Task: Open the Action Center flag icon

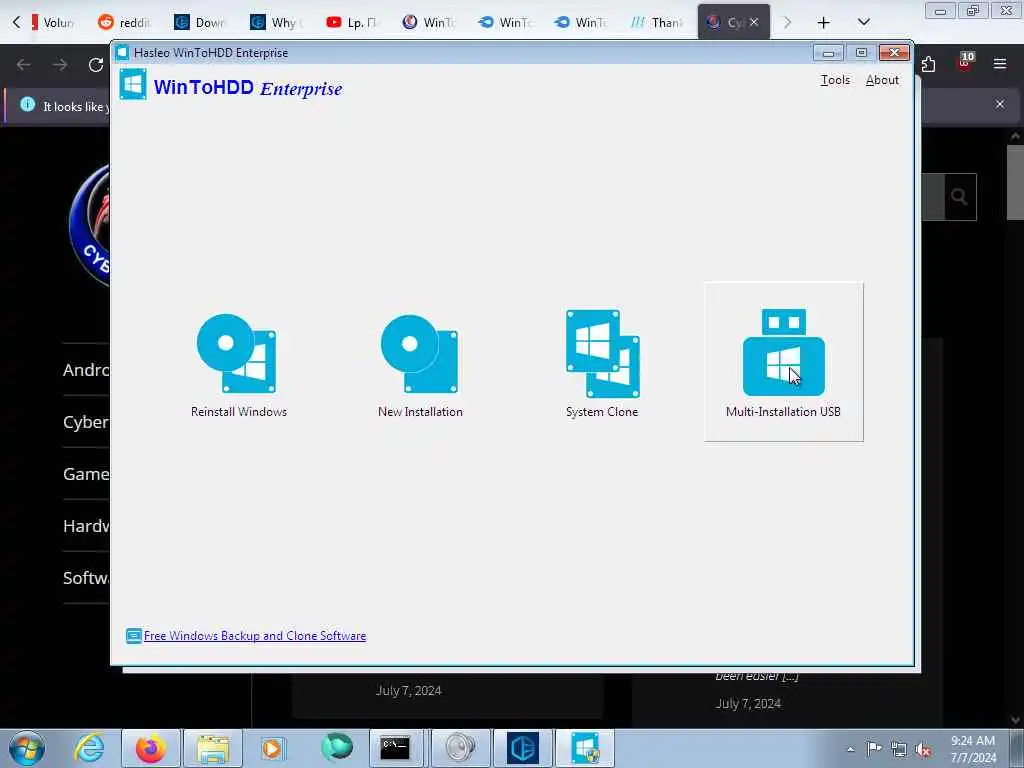Action: pyautogui.click(x=874, y=749)
